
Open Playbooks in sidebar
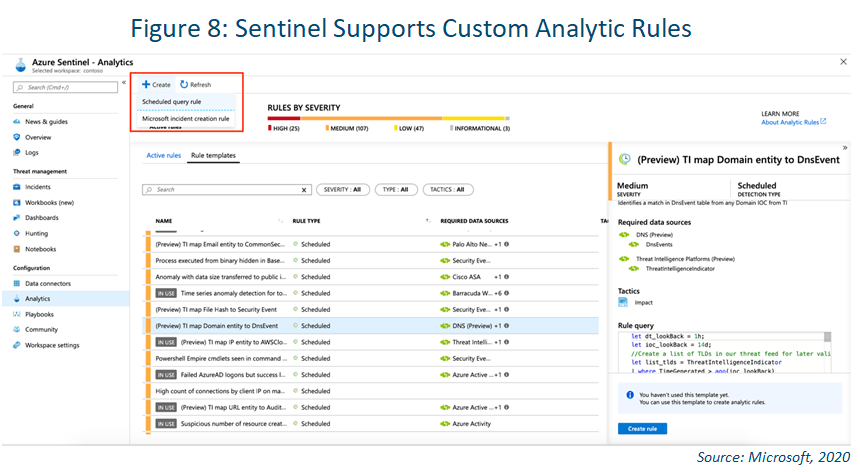tap(39, 315)
